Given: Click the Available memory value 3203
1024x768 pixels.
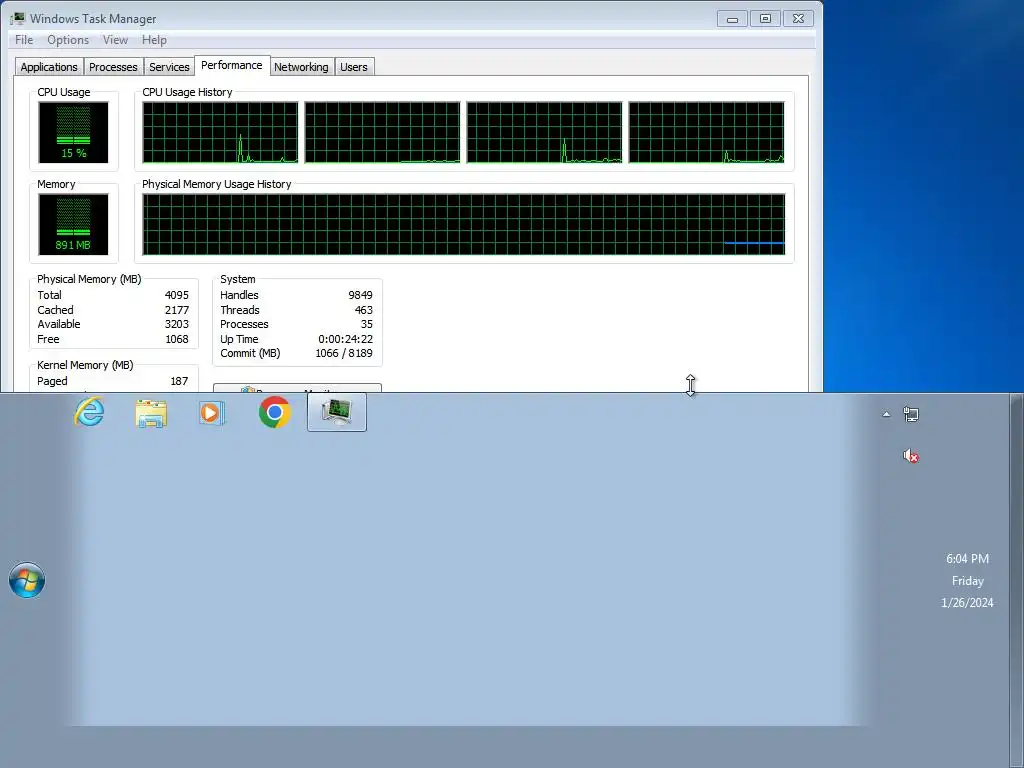Looking at the screenshot, I should tap(176, 324).
